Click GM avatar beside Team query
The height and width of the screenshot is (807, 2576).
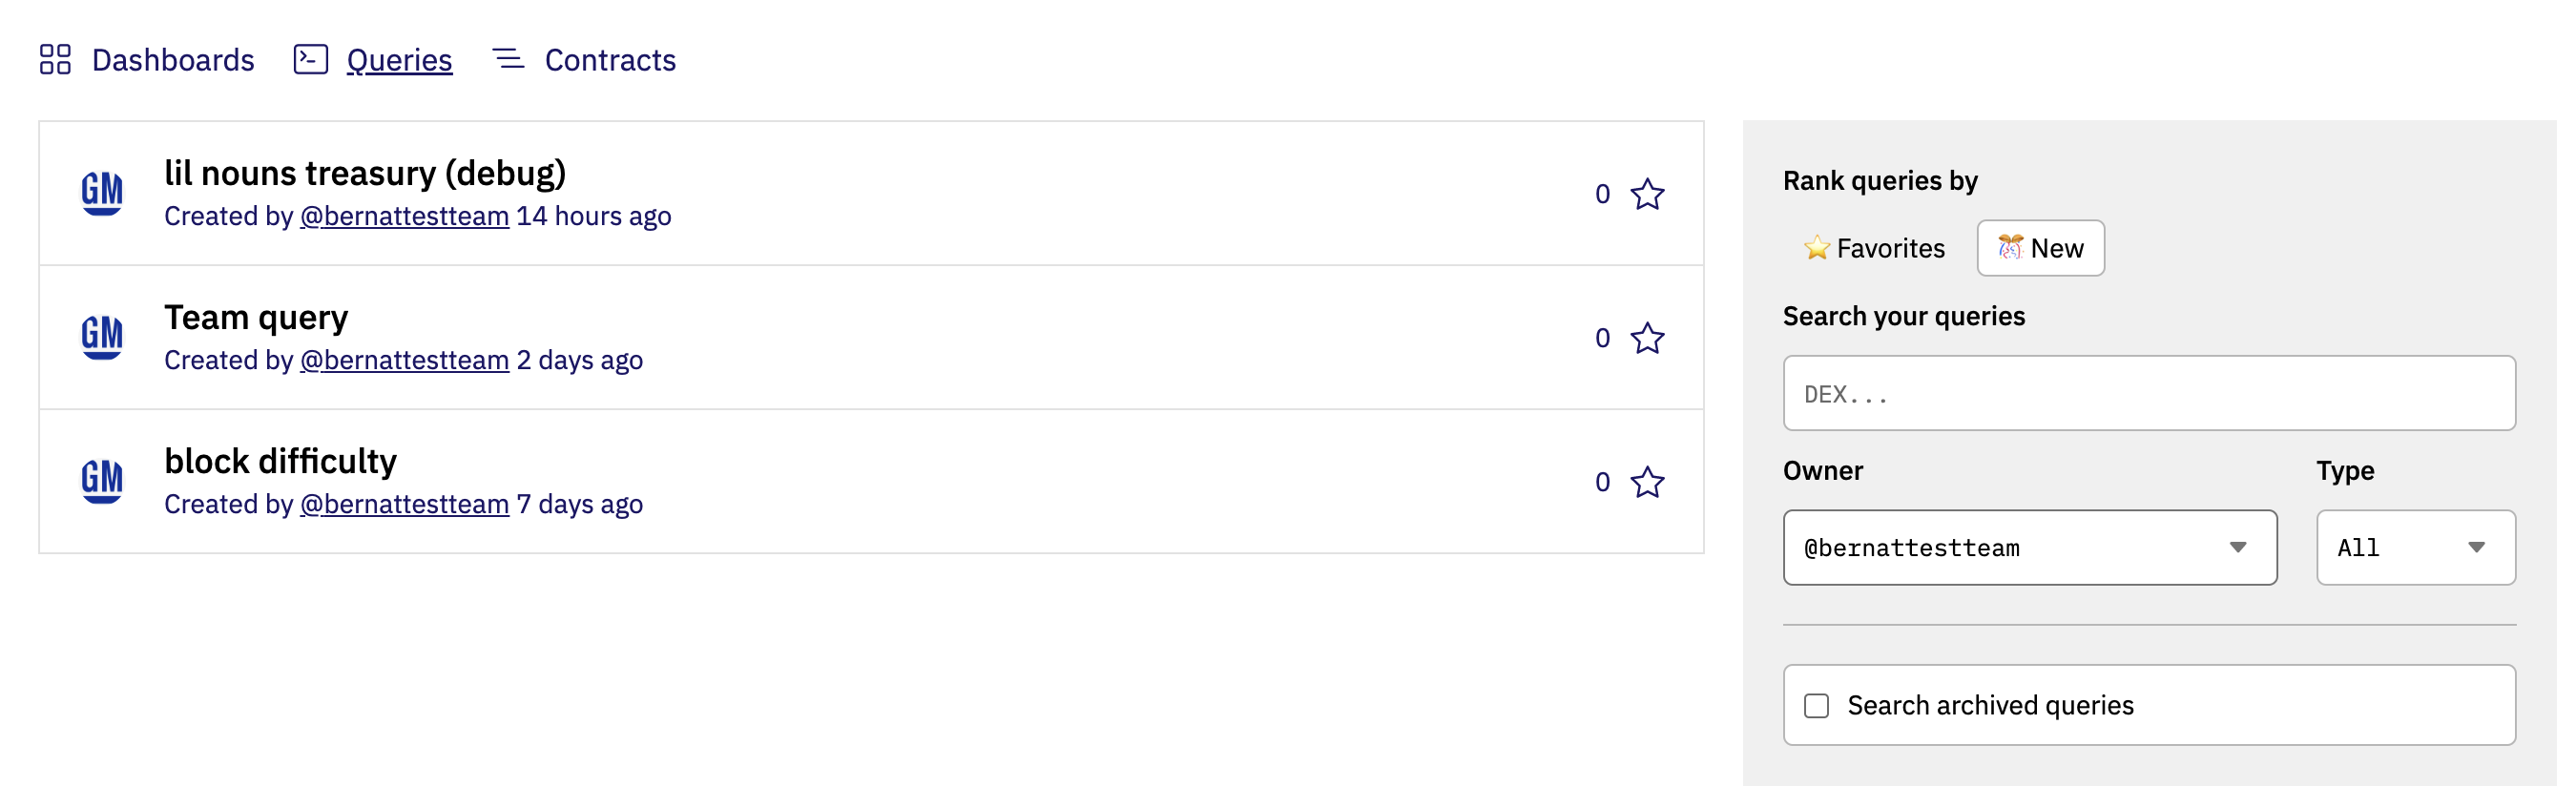click(x=102, y=337)
